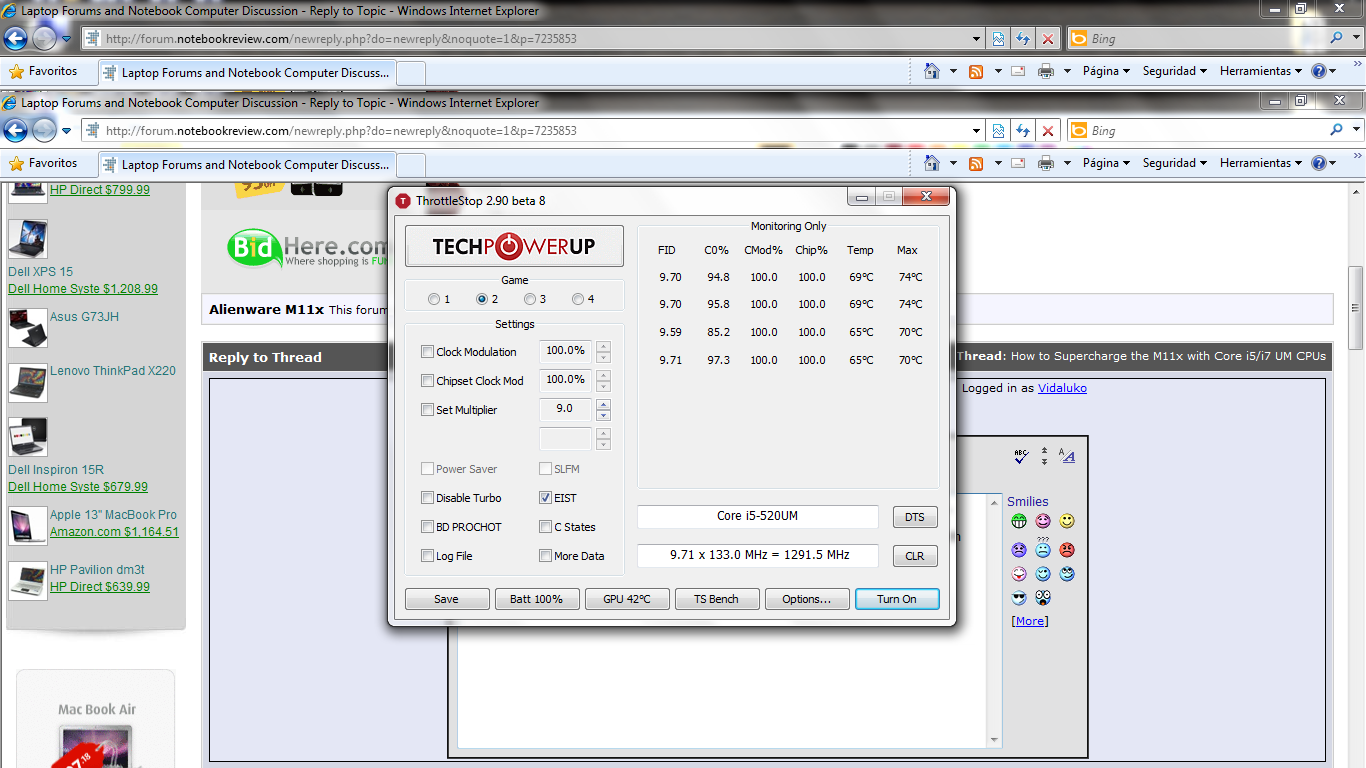Open the Bing search provider dropdown in lower browser
The image size is (1366, 768).
[1357, 130]
